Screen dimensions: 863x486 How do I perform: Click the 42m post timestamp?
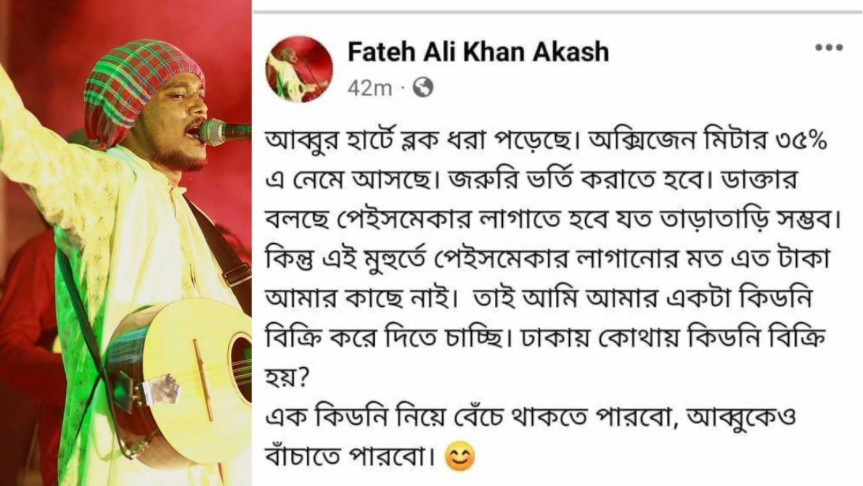click(x=369, y=88)
